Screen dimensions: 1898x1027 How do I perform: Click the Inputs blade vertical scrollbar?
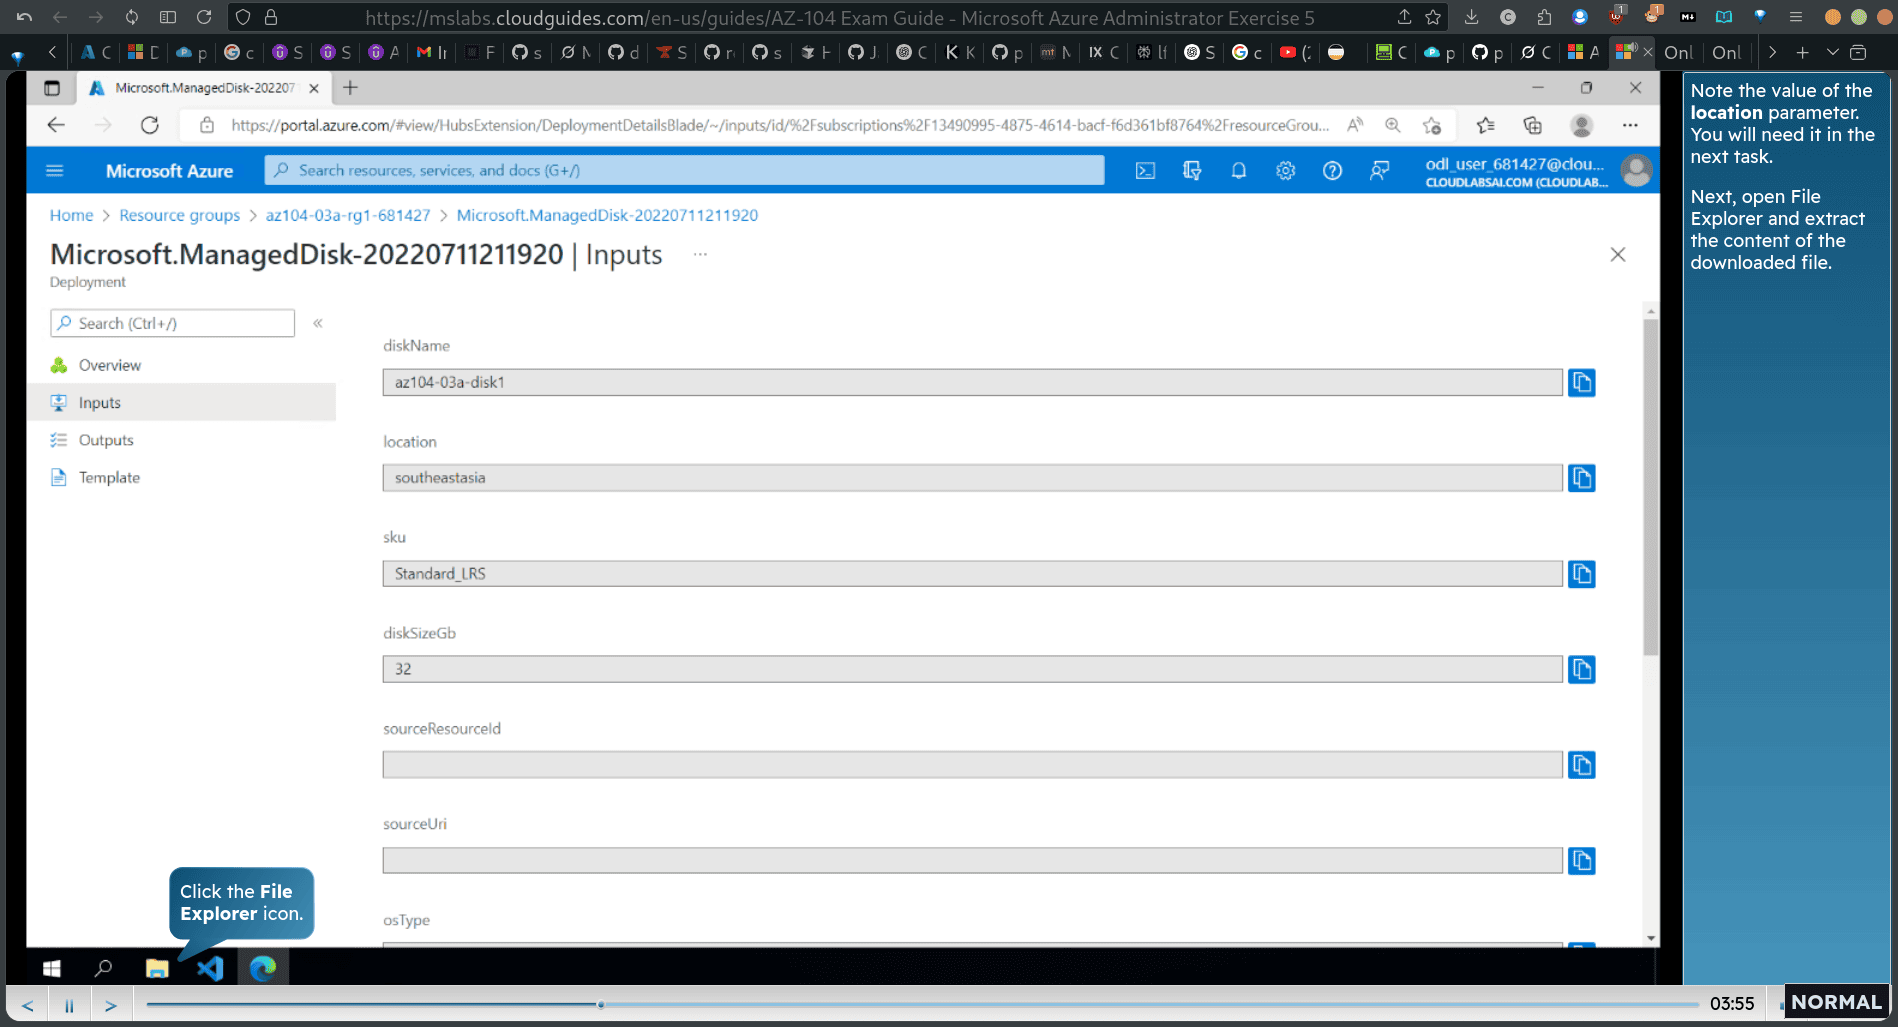pos(1651,487)
